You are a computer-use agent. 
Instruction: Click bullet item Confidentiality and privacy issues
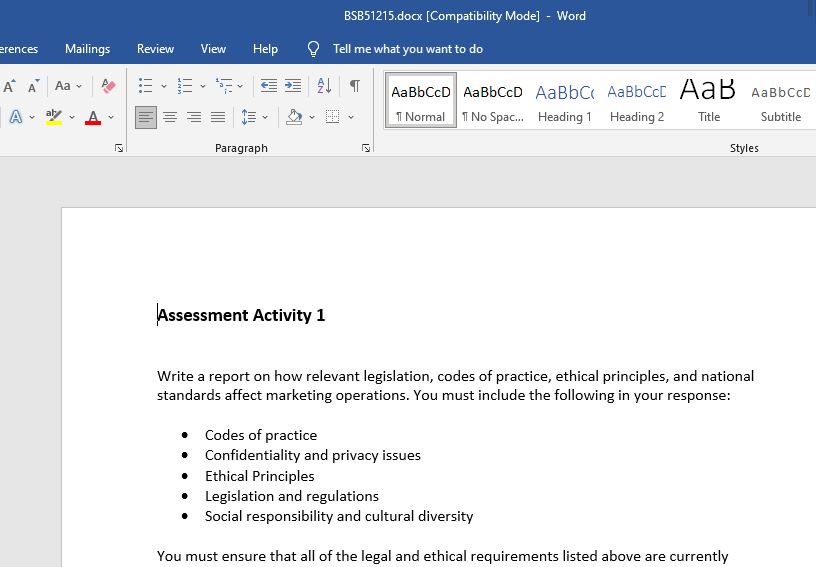313,455
